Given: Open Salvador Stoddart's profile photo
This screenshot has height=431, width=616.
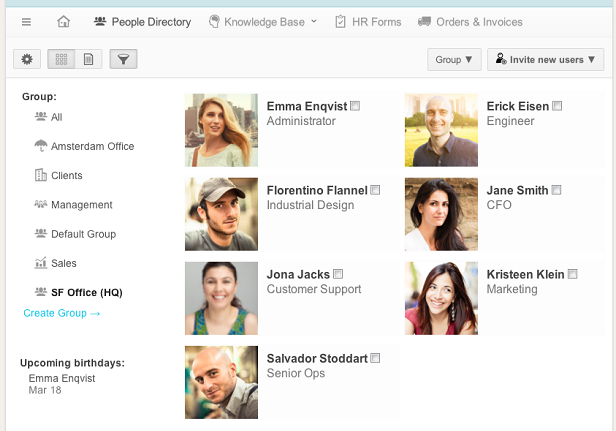Looking at the screenshot, I should coord(222,382).
